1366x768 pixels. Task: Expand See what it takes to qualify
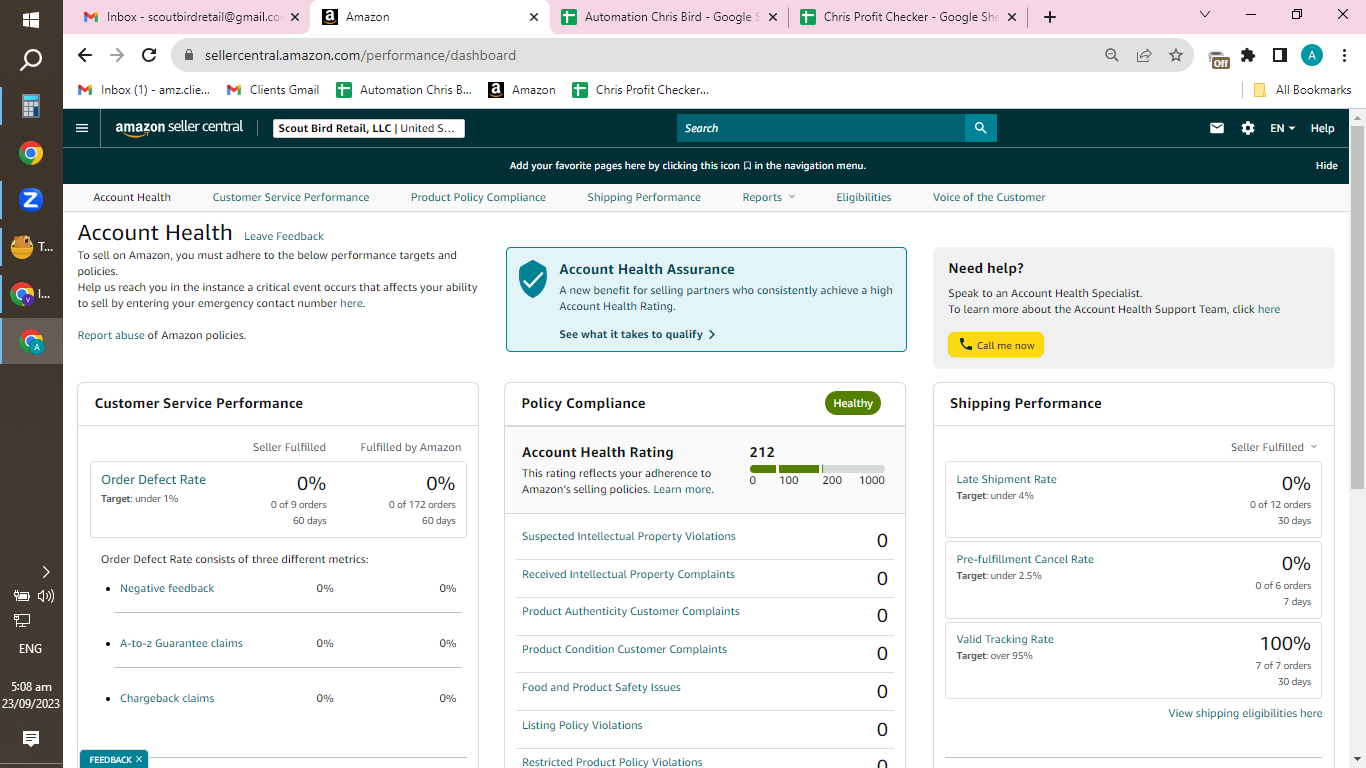(637, 334)
